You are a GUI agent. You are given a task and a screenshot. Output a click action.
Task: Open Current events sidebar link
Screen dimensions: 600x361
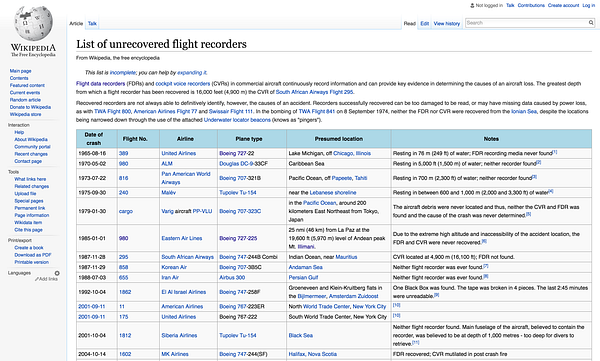25,93
